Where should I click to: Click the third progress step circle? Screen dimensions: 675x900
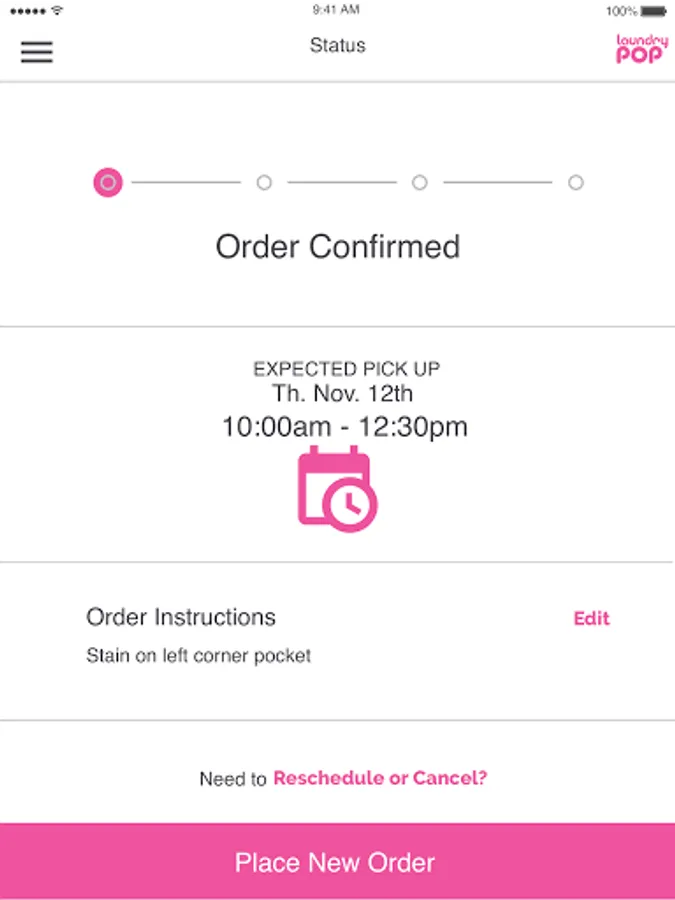click(x=420, y=183)
